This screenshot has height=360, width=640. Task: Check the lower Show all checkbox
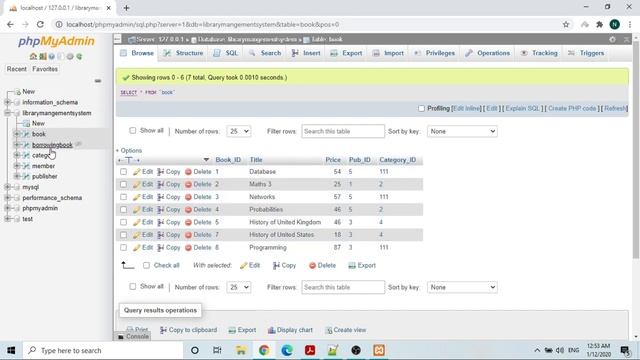[133, 287]
